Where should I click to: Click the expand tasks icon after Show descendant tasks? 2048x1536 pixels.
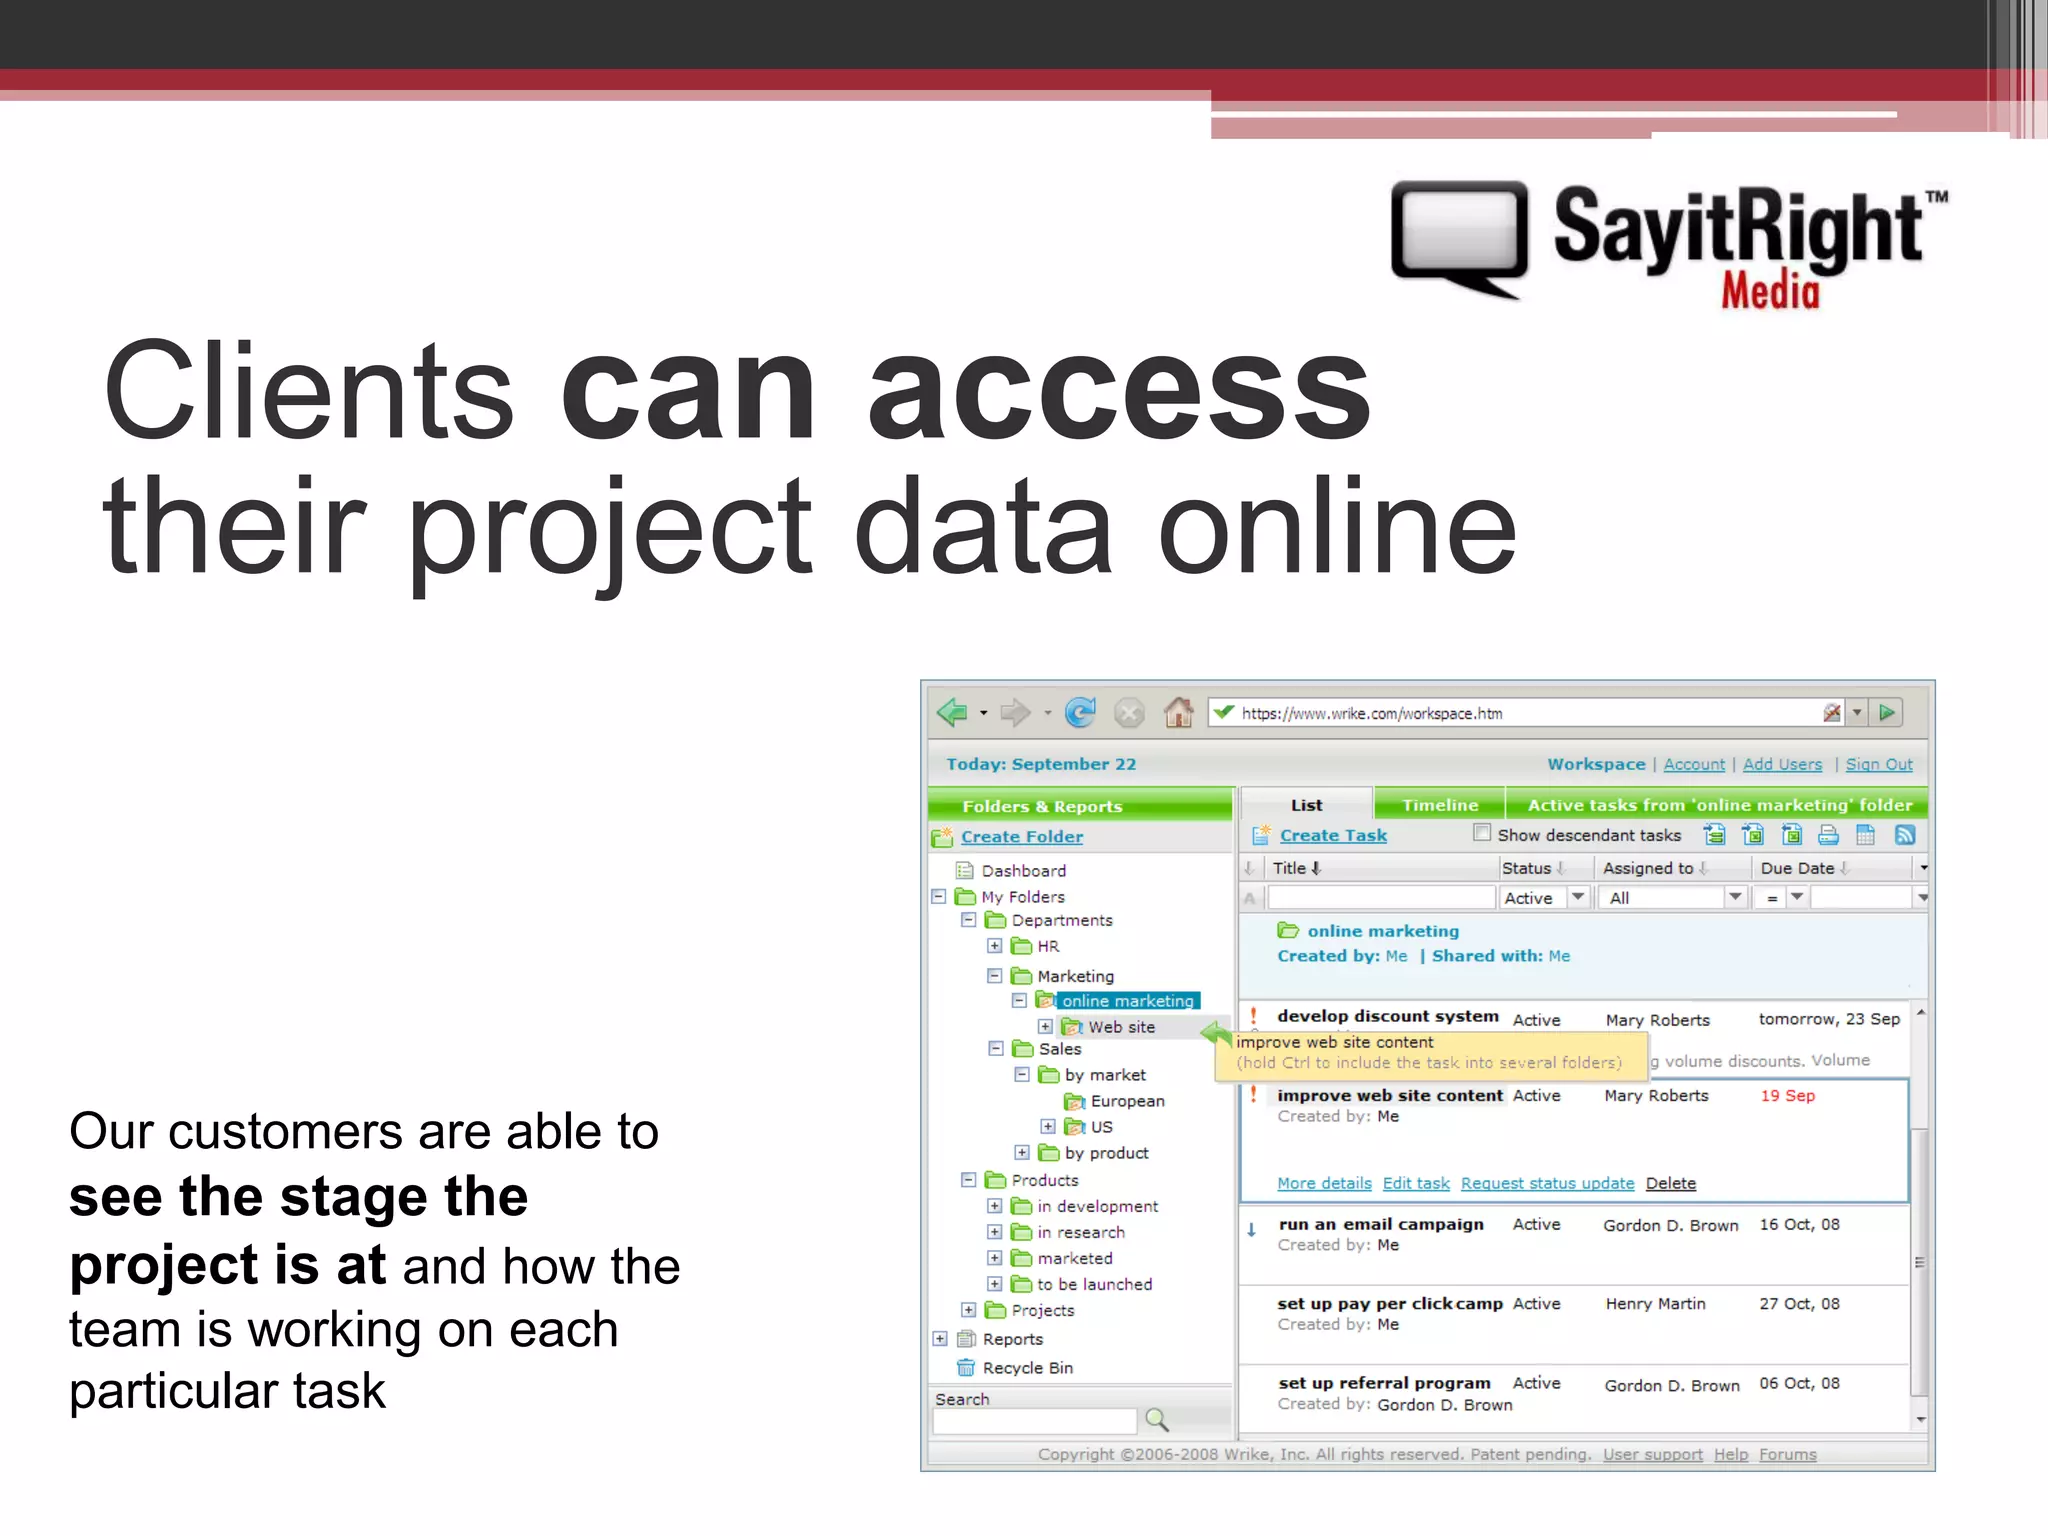pyautogui.click(x=1714, y=835)
